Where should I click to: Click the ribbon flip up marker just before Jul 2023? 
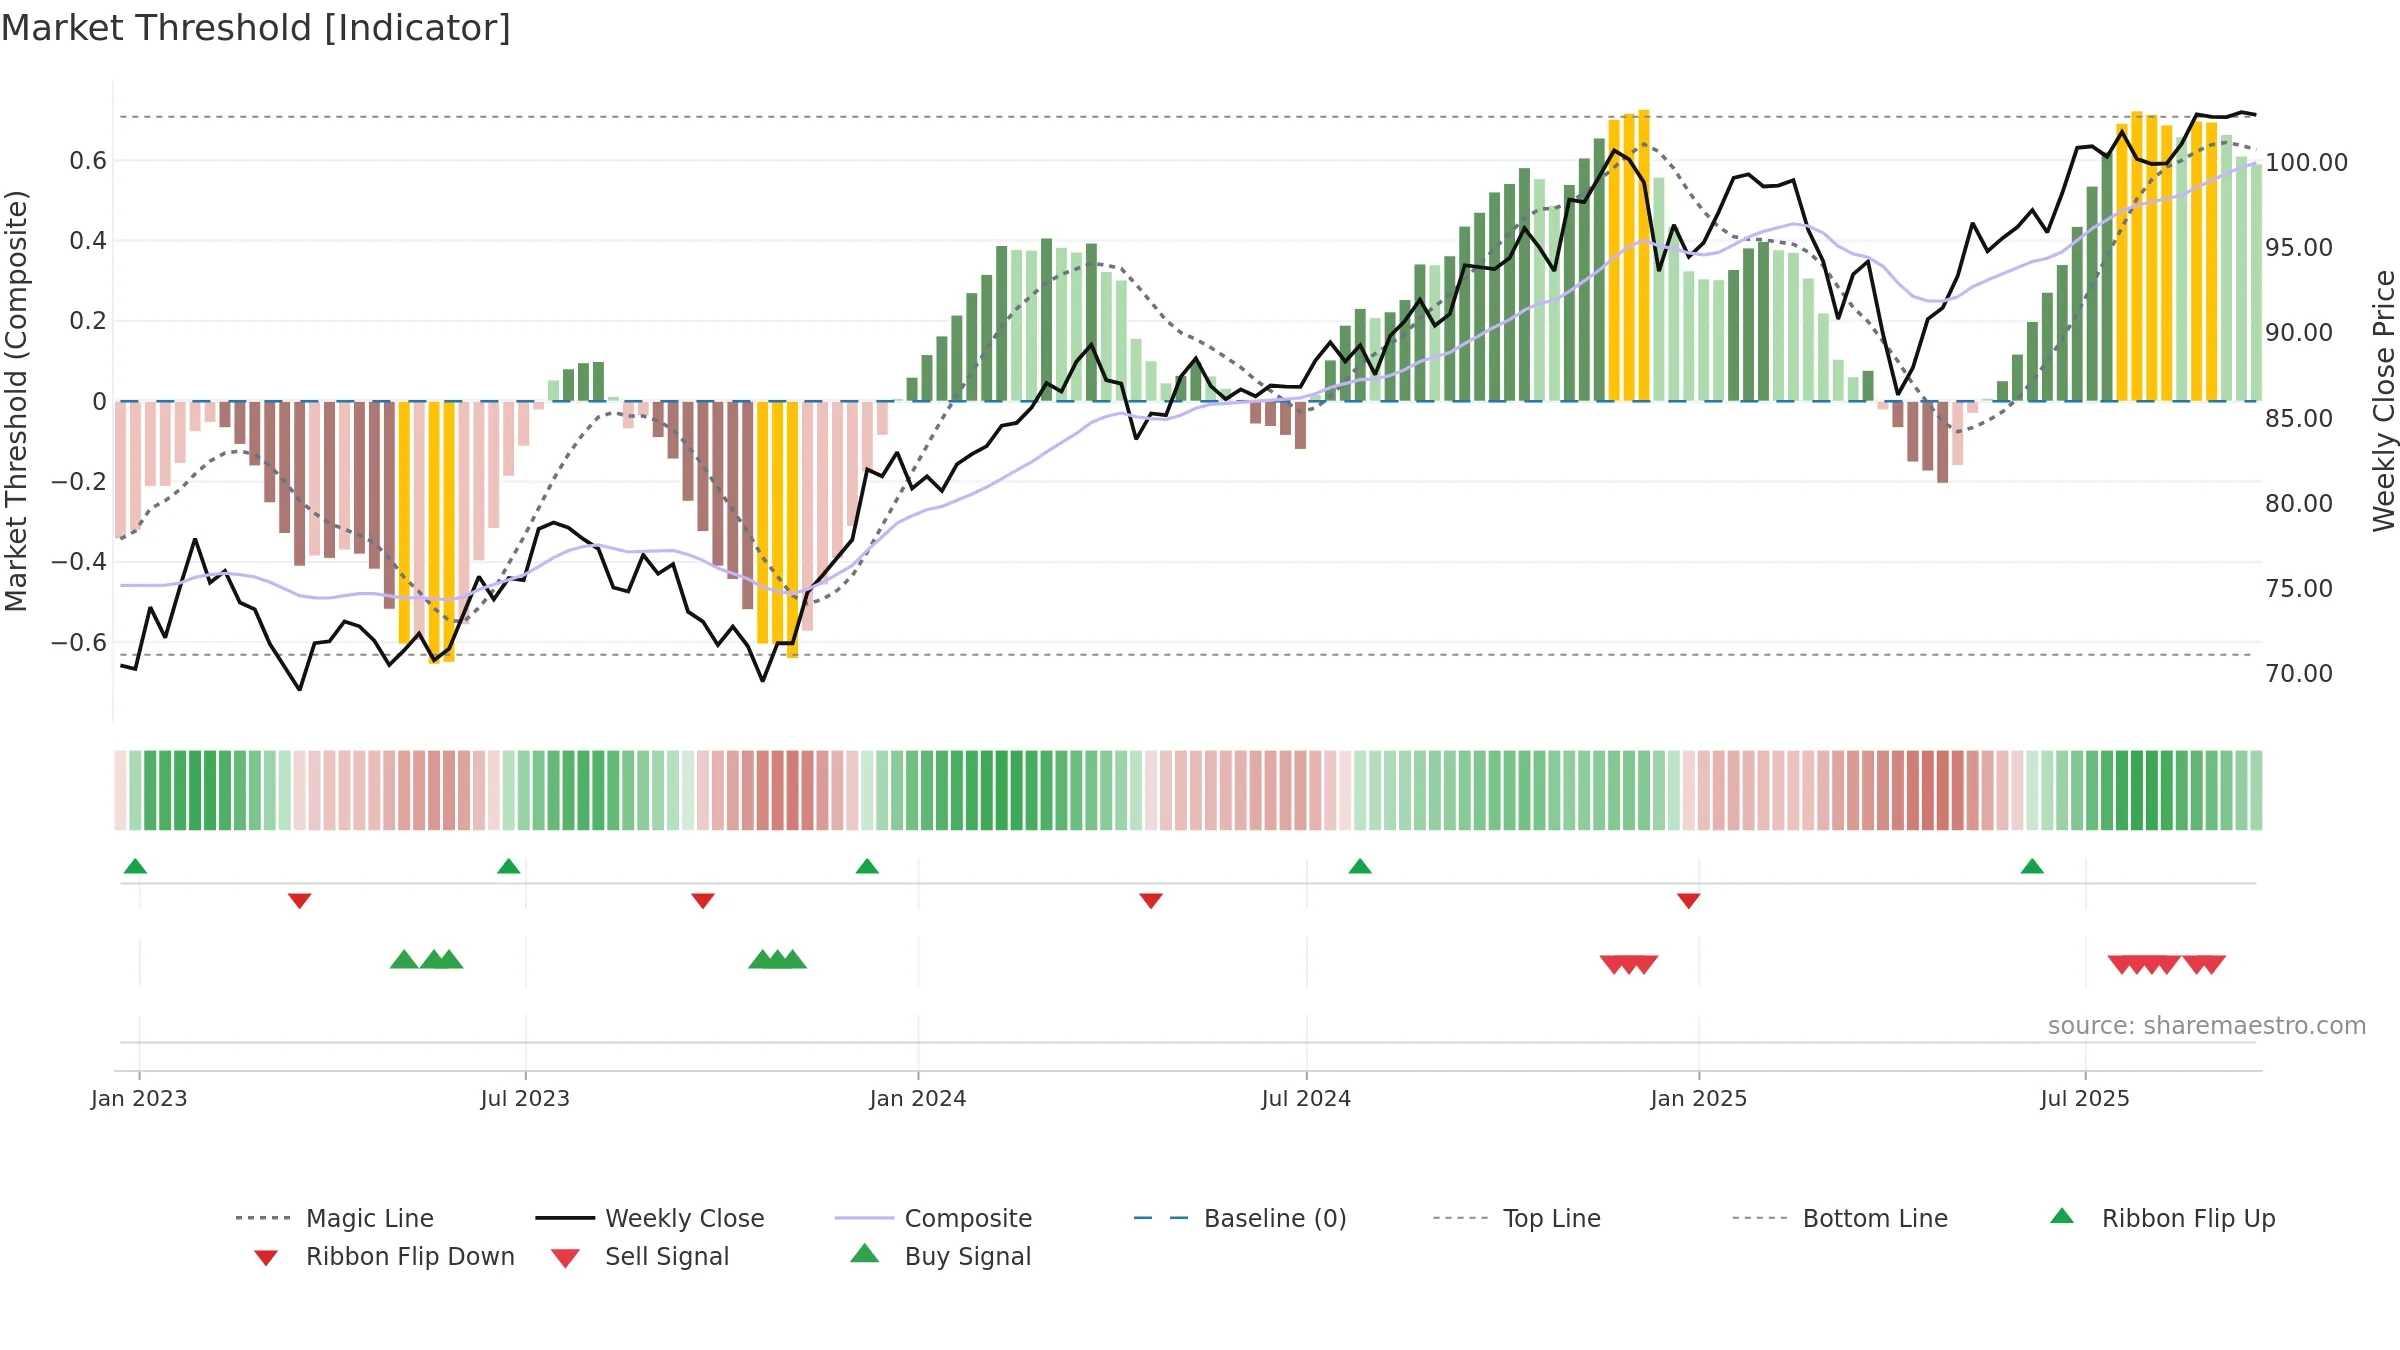(508, 866)
